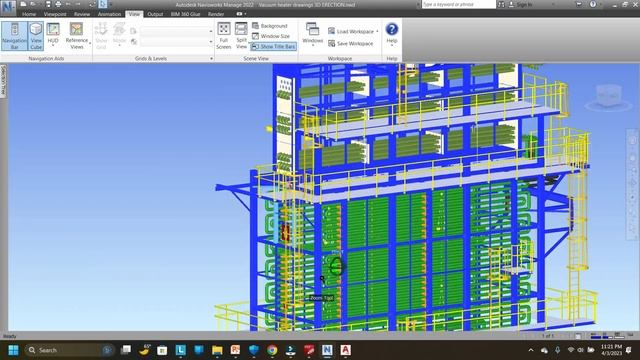
Task: Toggle the View Cube display
Action: point(36,36)
